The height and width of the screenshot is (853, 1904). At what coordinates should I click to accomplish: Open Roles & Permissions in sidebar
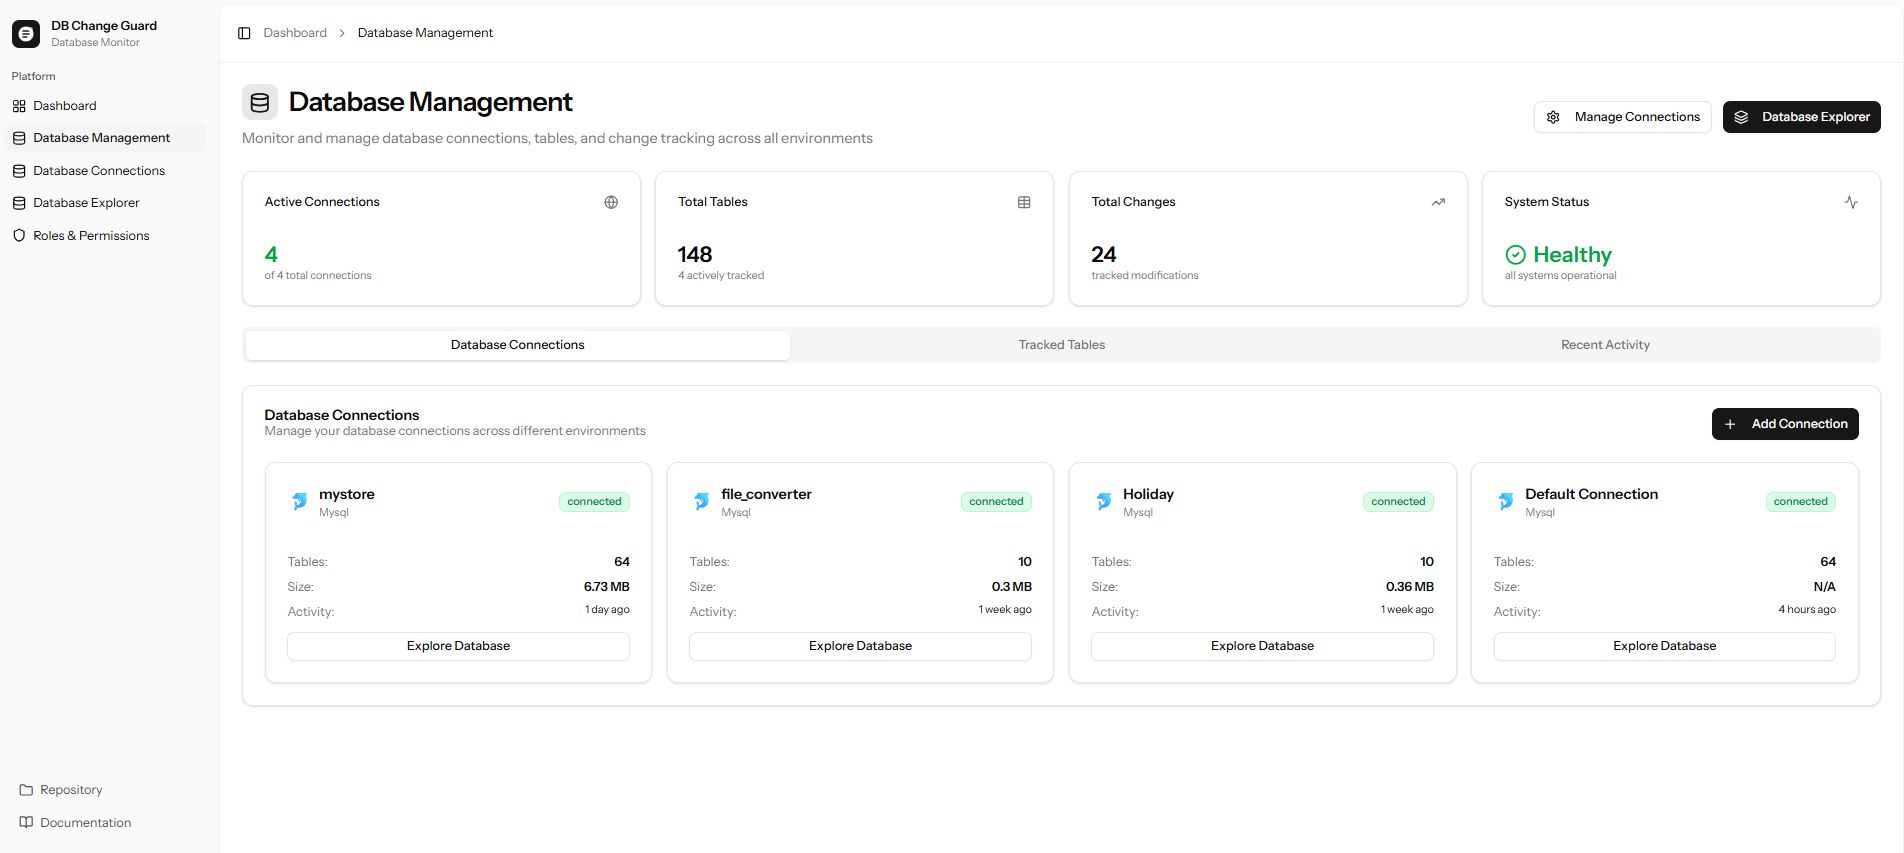coord(91,236)
